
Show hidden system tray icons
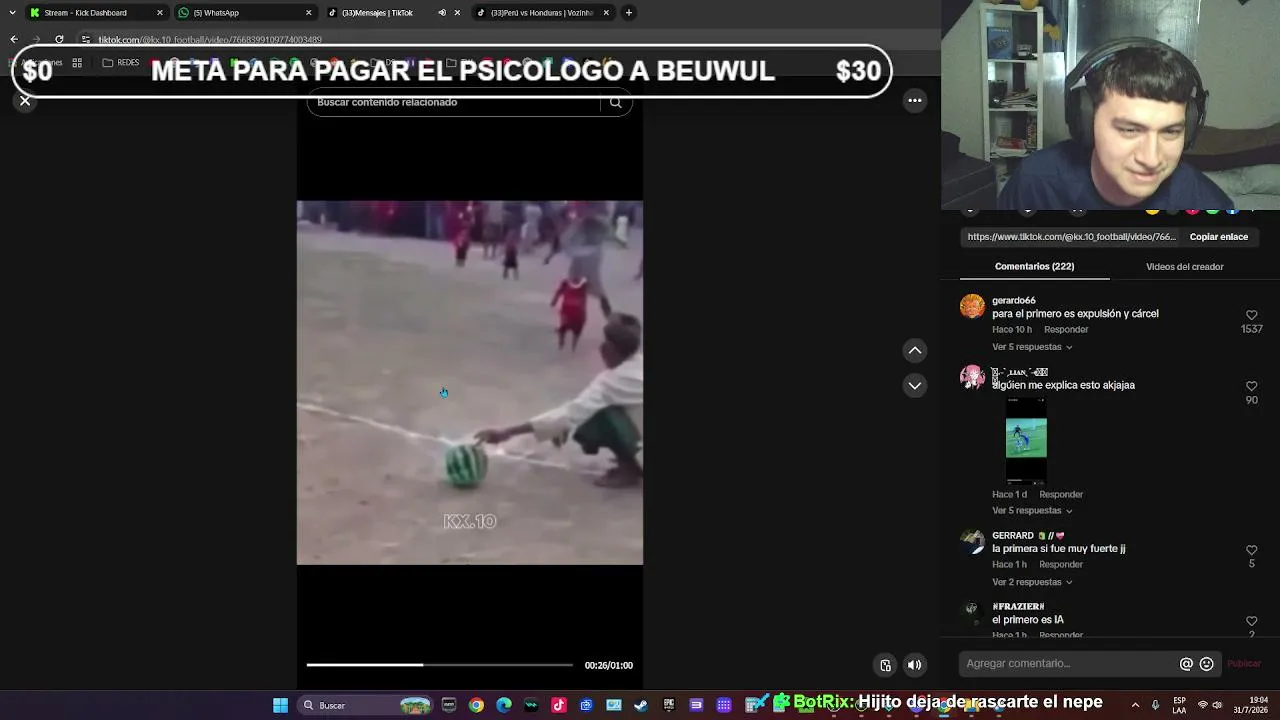pyautogui.click(x=1135, y=705)
